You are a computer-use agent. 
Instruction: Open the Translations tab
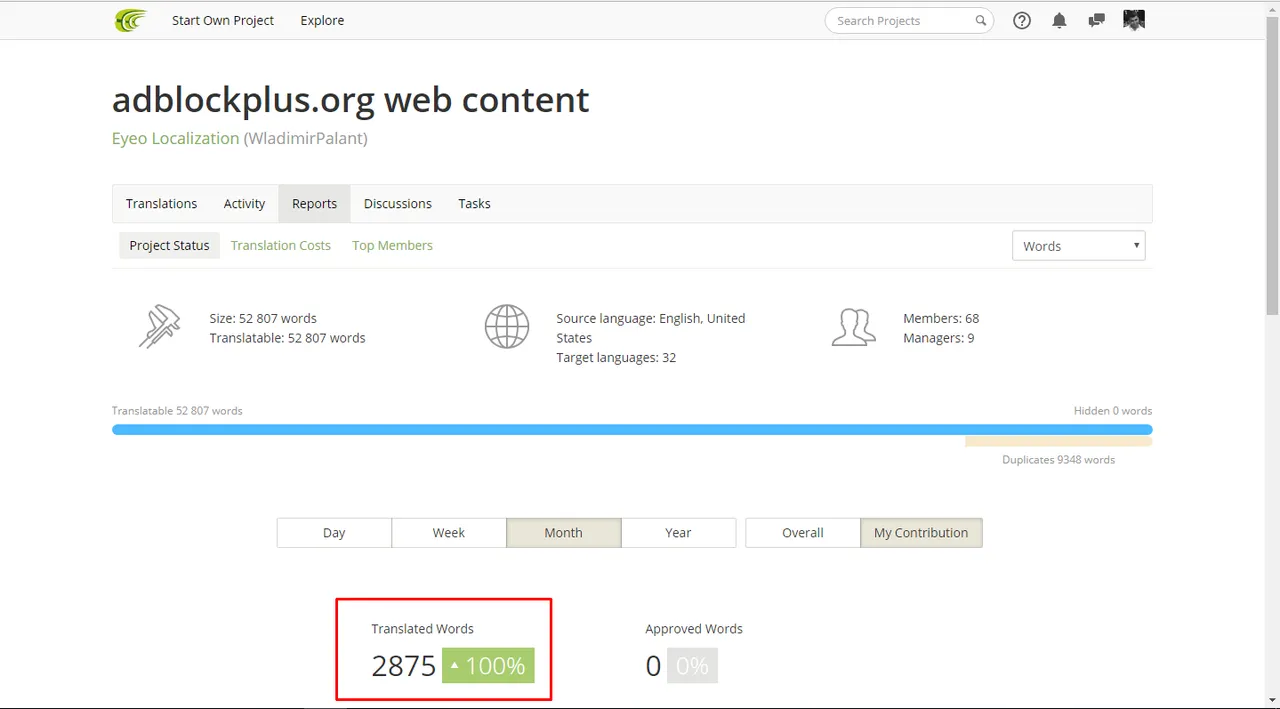tap(161, 203)
